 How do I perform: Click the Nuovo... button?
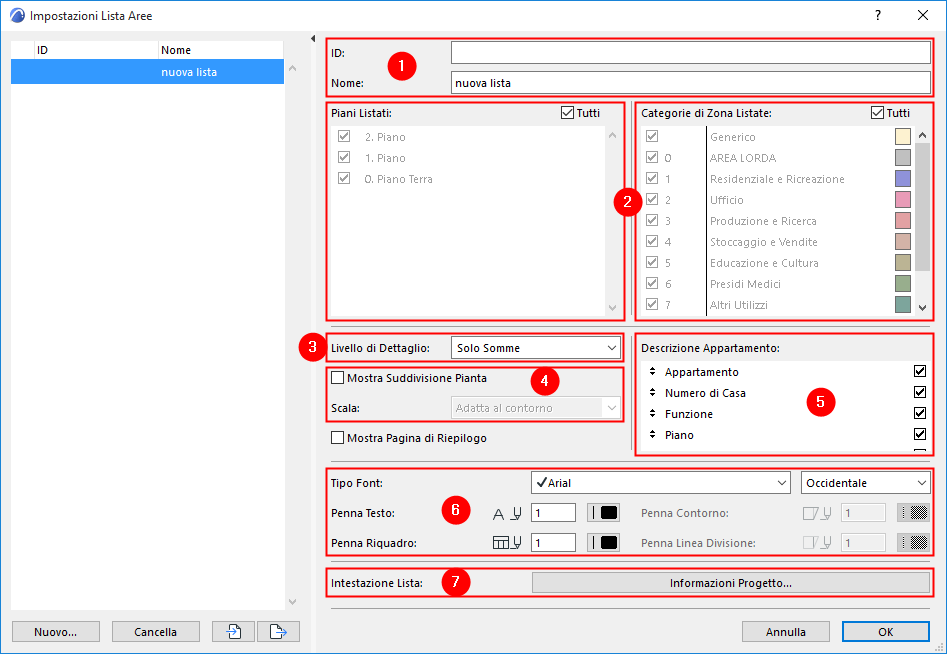(56, 632)
